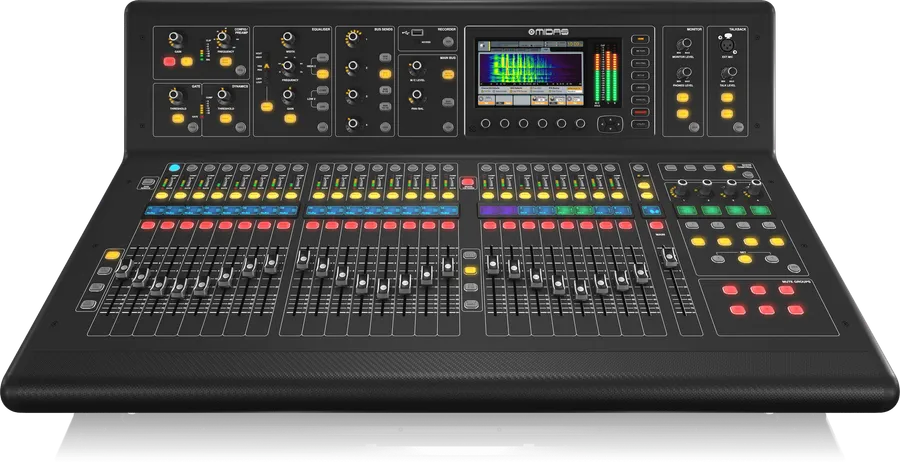Toggle the cyan select button on channel one
This screenshot has height=464, width=900.
174,168
